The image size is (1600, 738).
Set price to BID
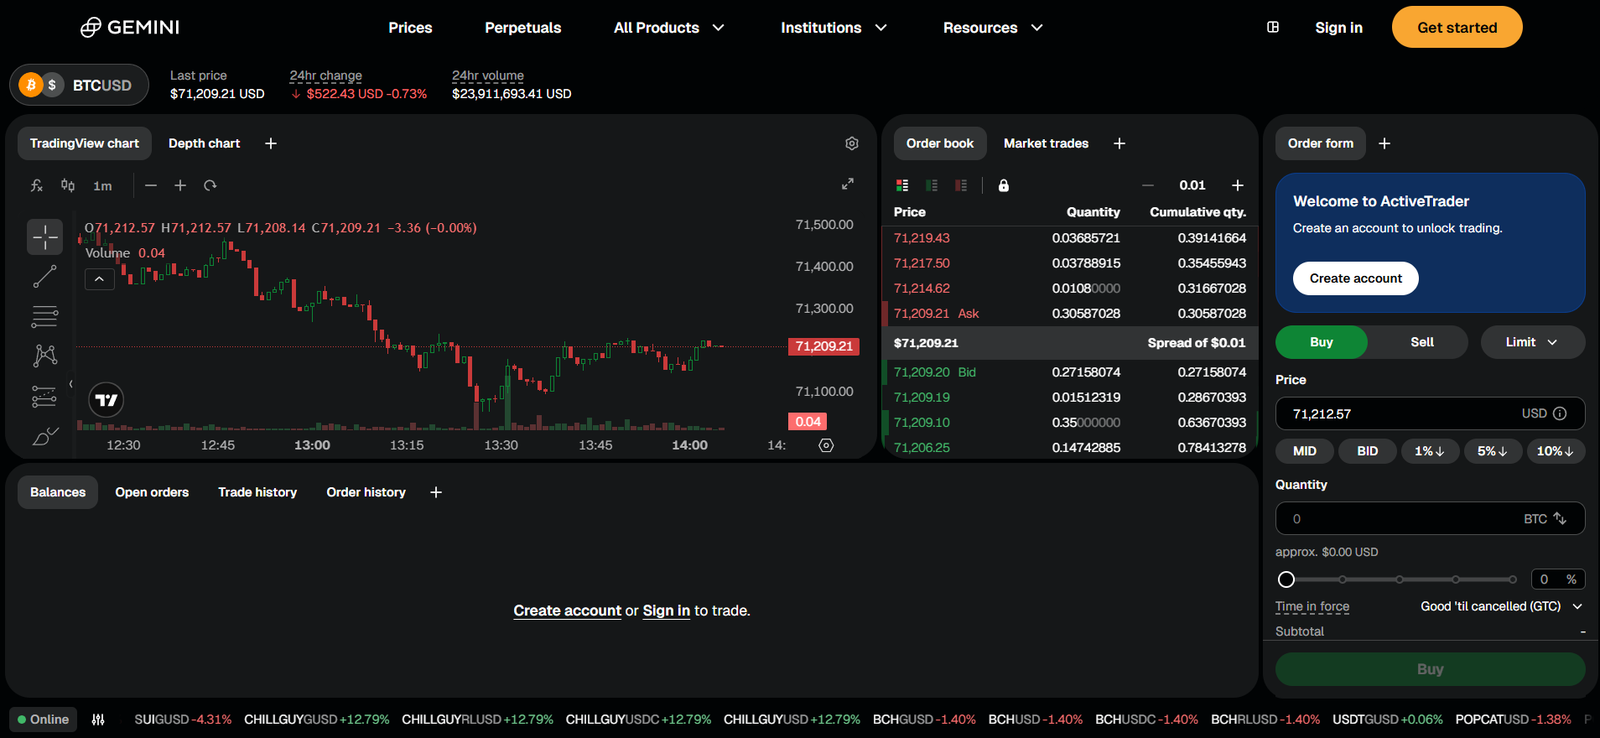[x=1367, y=451]
